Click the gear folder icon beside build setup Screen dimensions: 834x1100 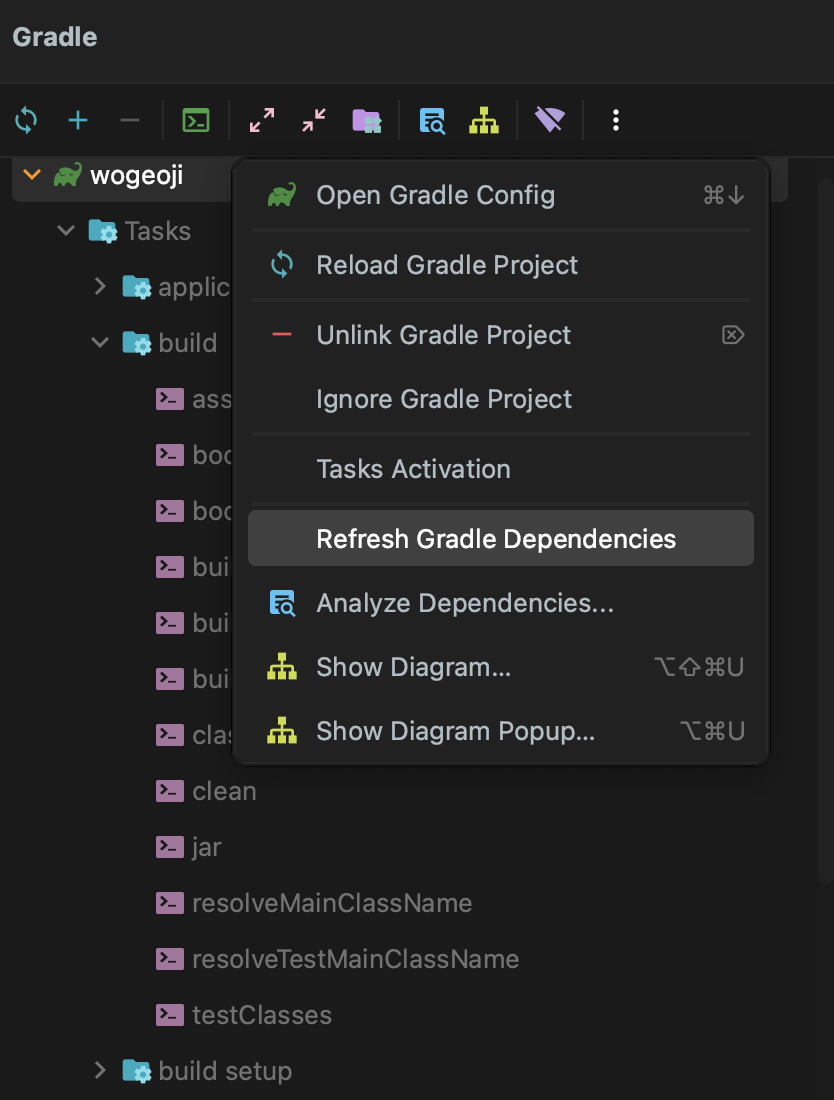coord(137,1071)
